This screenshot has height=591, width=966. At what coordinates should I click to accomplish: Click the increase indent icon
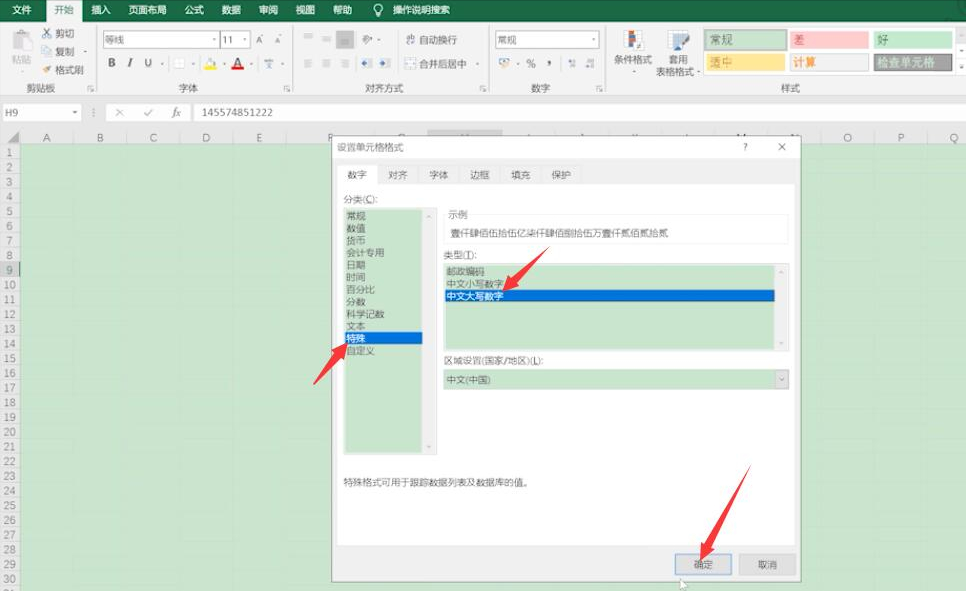(384, 63)
